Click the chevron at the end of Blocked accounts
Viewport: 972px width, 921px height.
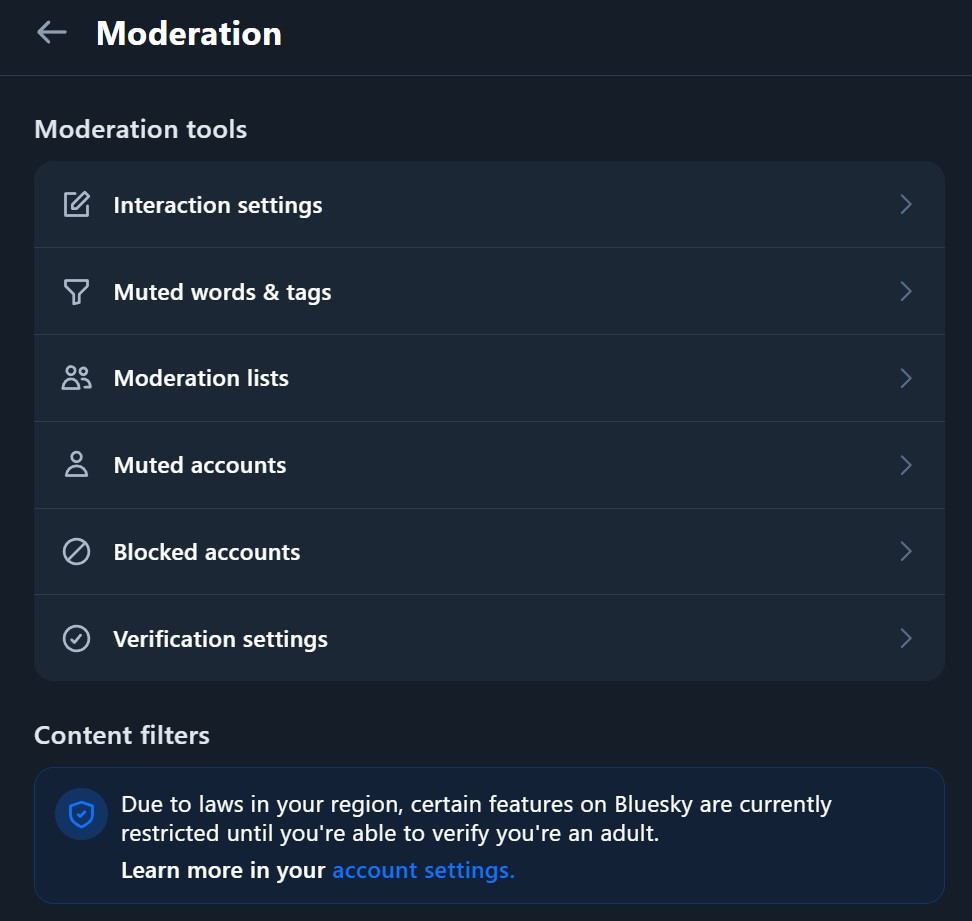906,552
